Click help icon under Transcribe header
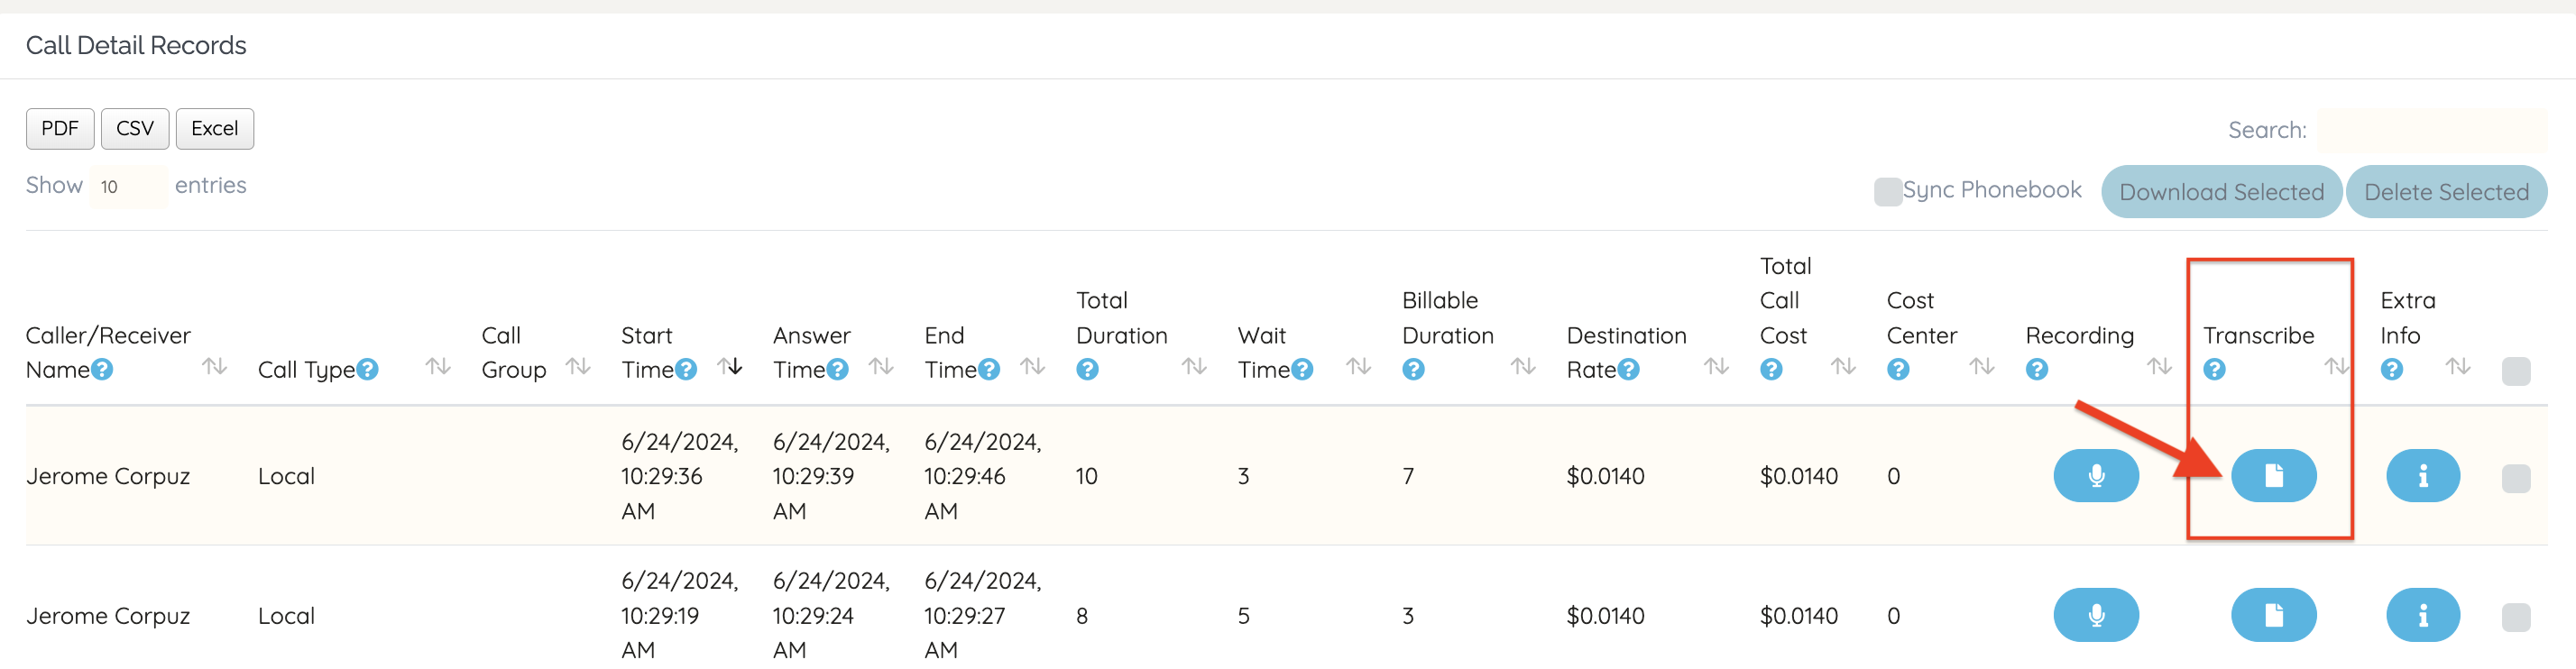 [2214, 370]
